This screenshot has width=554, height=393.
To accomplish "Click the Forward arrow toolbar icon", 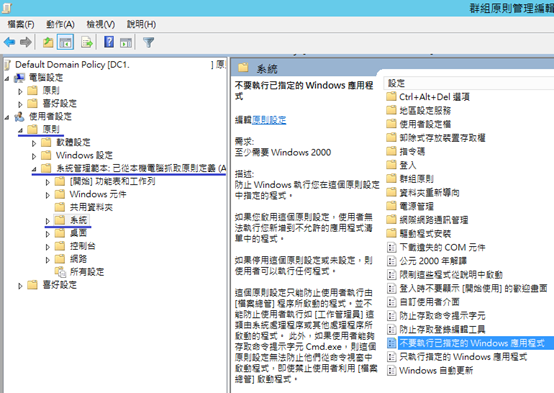I will [25, 43].
